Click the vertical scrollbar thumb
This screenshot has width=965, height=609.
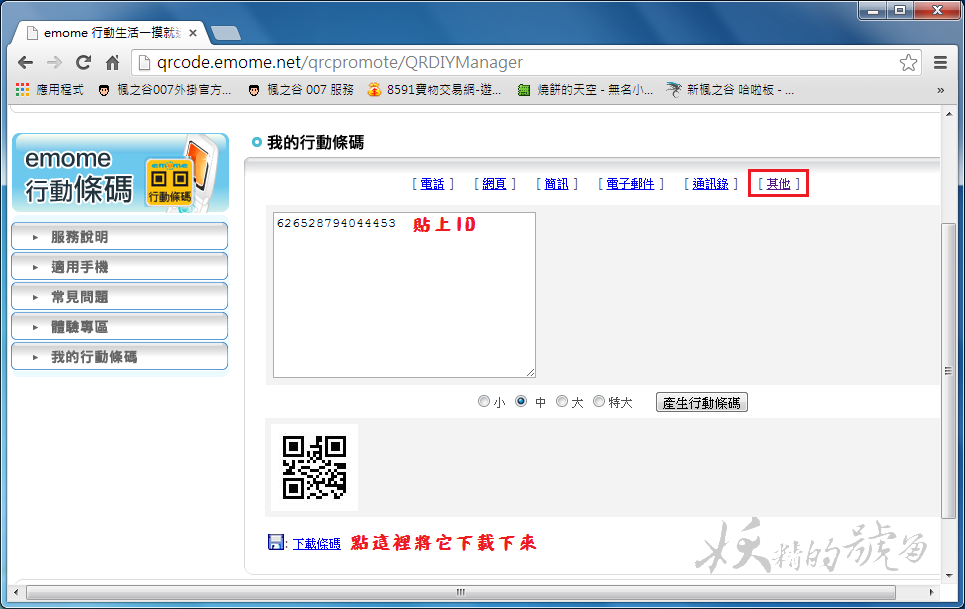[949, 371]
